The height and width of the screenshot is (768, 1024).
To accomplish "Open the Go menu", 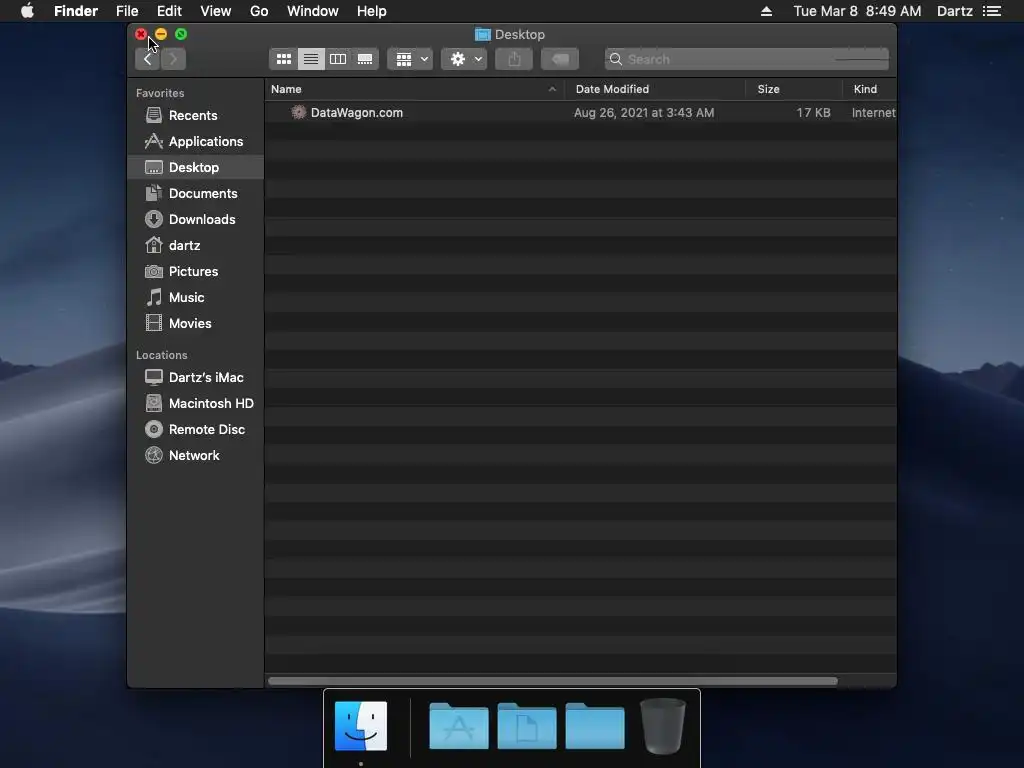I will click(259, 11).
